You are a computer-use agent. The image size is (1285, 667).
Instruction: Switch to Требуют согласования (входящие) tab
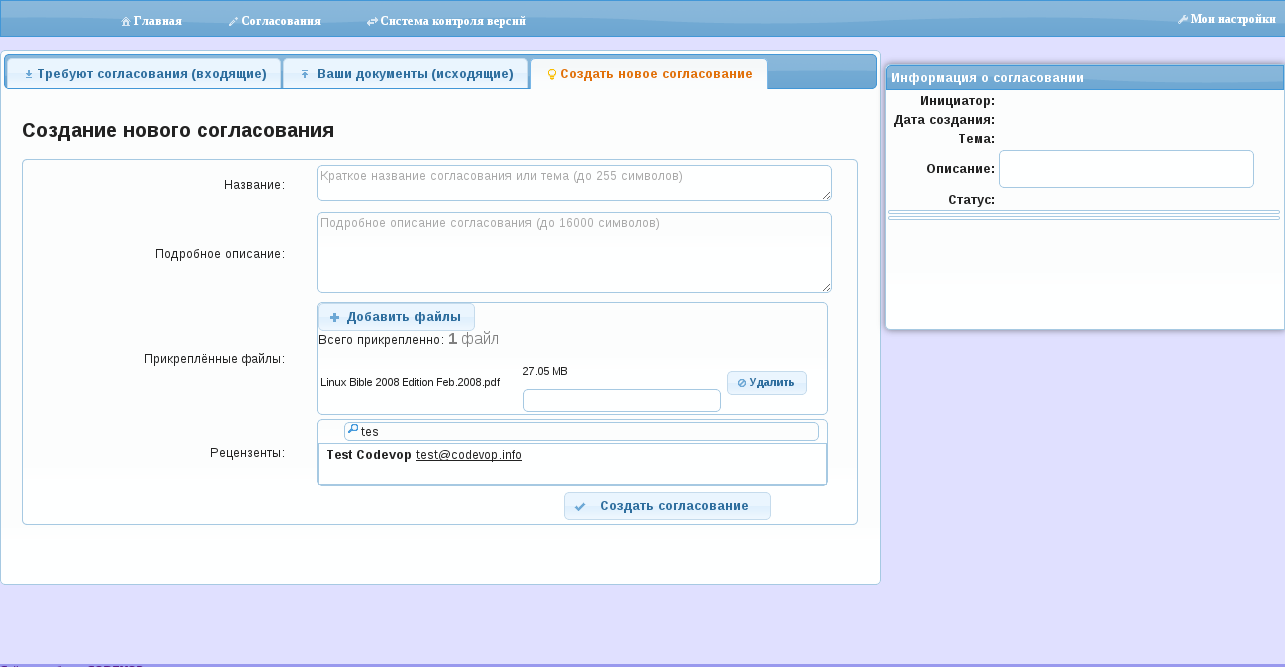[x=144, y=74]
